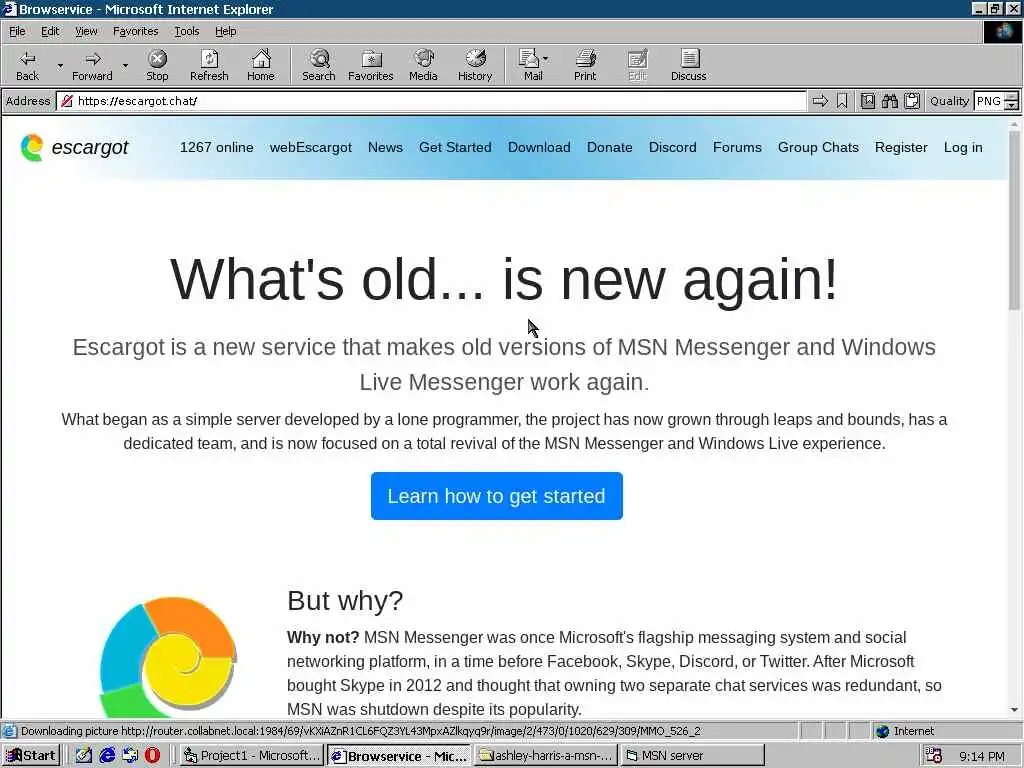
Task: Open the File menu
Action: click(17, 31)
